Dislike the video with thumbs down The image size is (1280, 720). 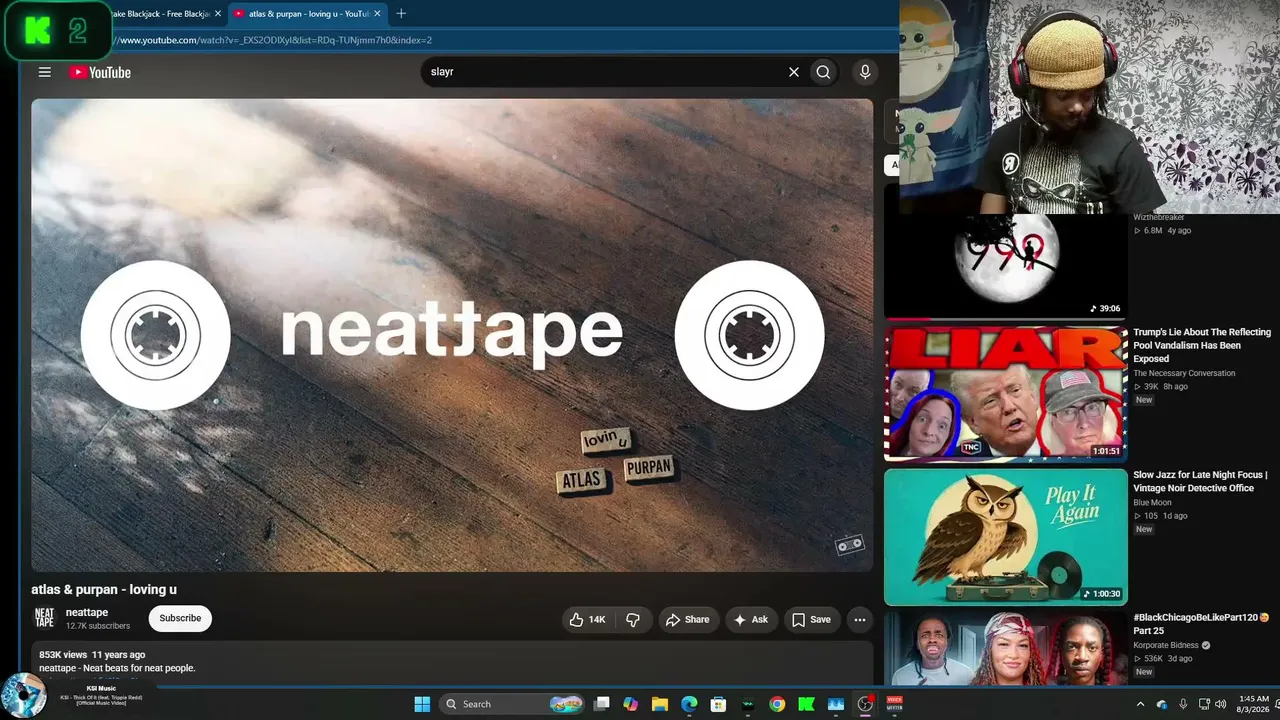tap(633, 620)
